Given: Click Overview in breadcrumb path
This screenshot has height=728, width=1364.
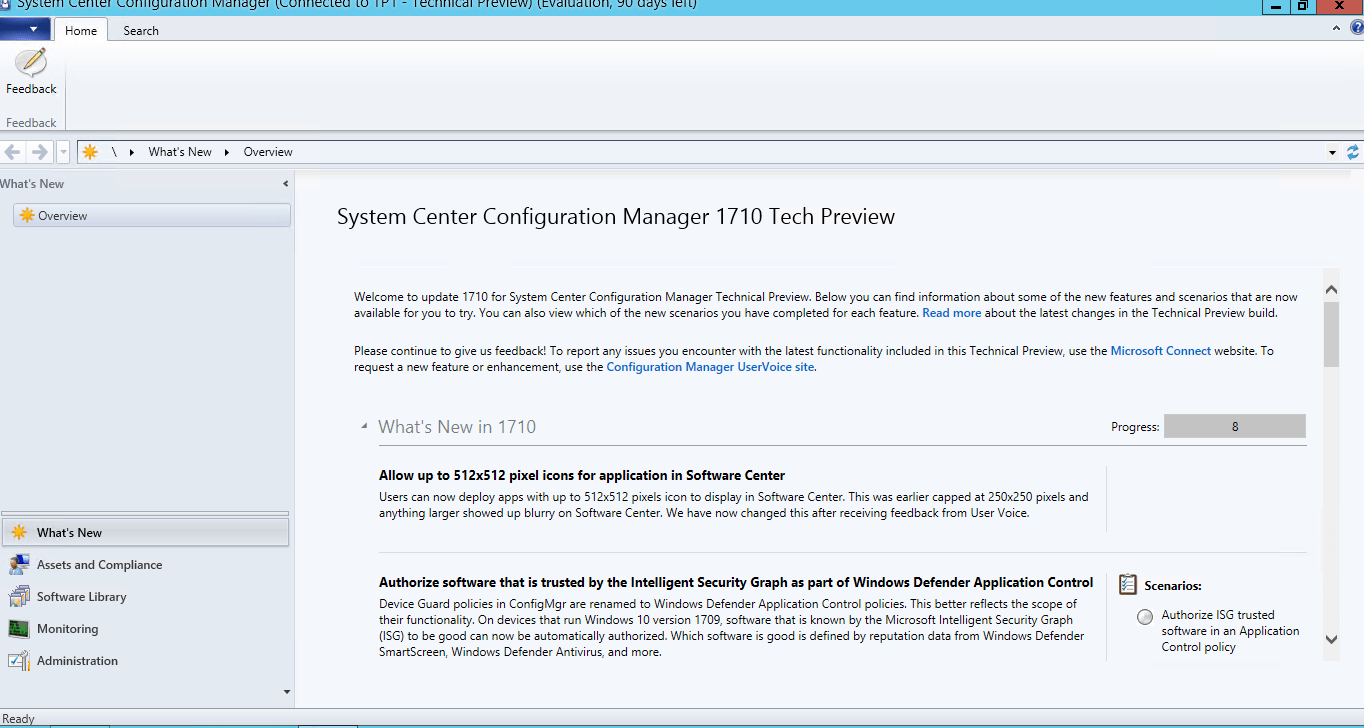Looking at the screenshot, I should click(x=268, y=152).
